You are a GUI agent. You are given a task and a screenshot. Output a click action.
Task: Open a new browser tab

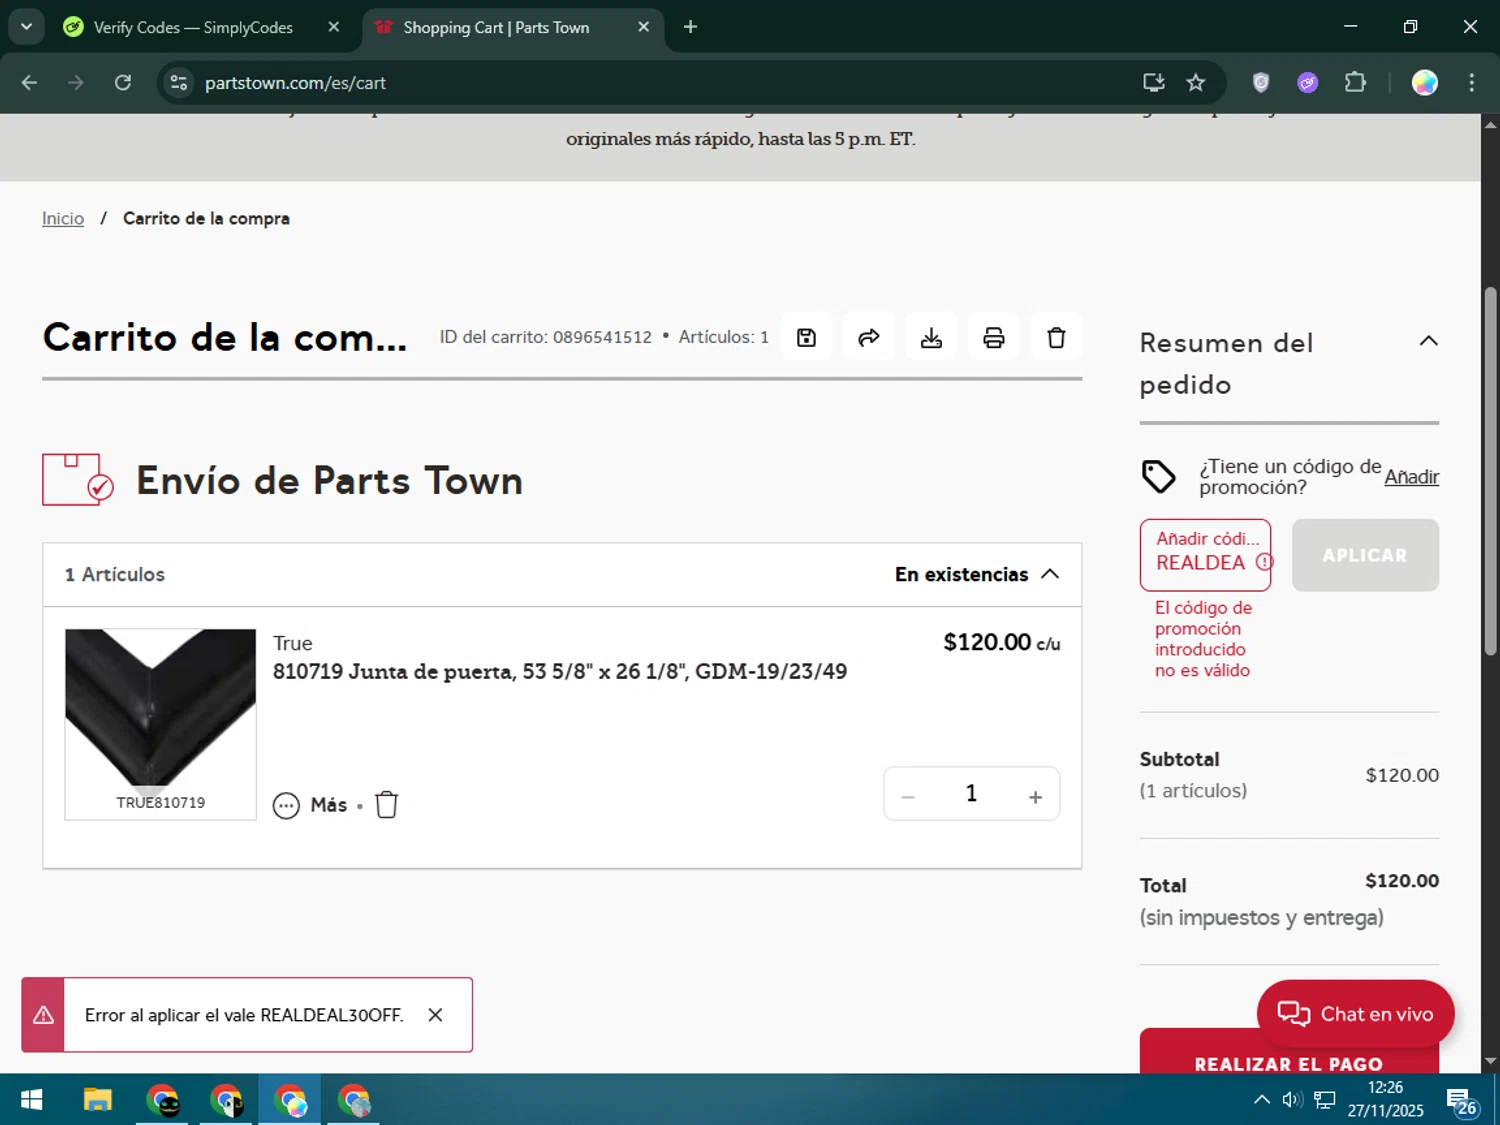(690, 27)
